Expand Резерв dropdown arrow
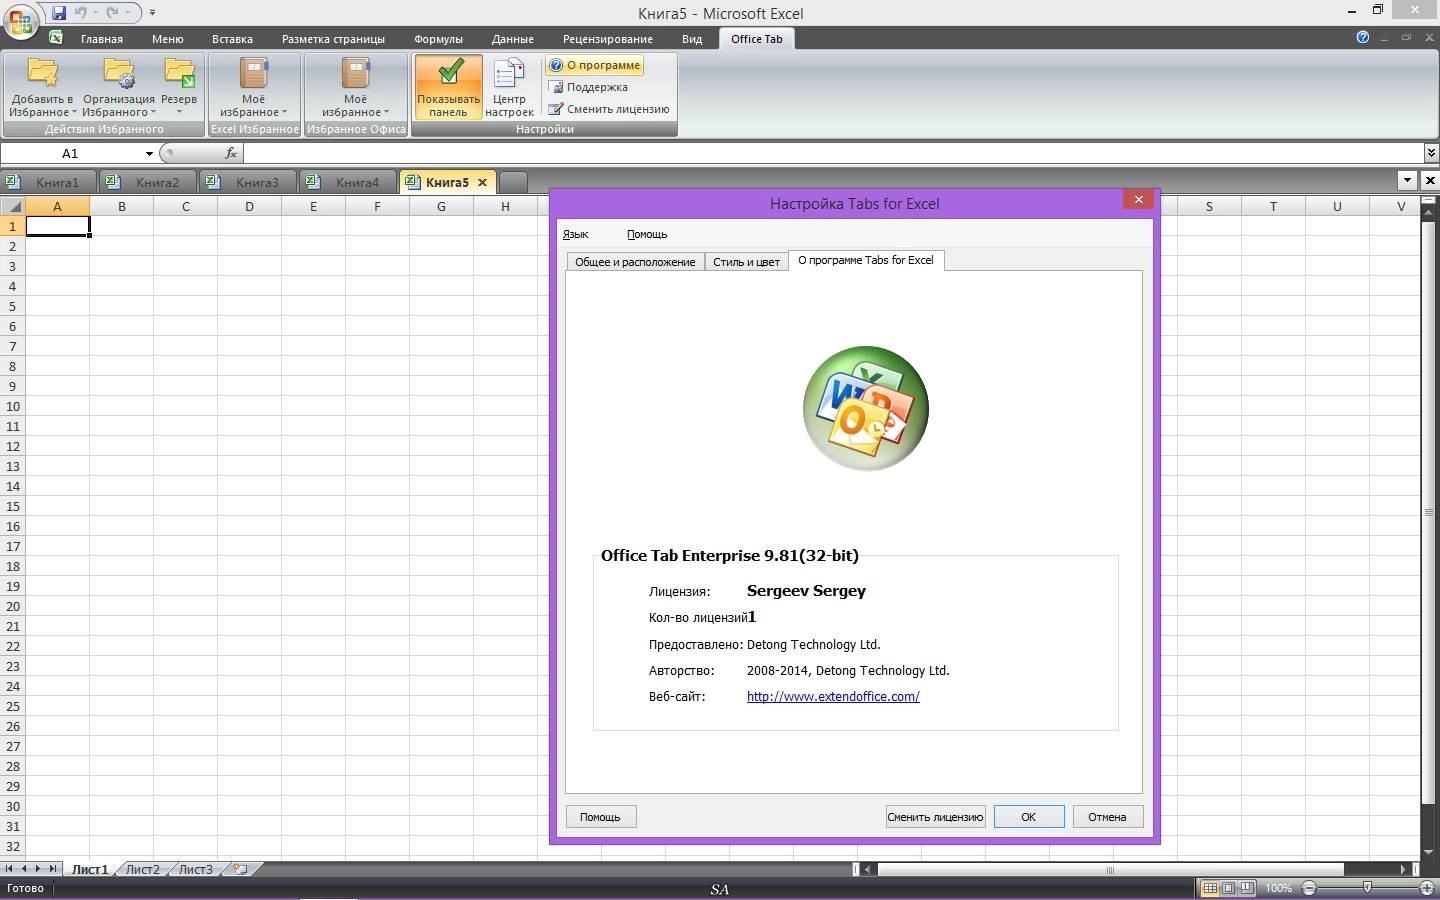This screenshot has width=1440, height=900. click(179, 112)
